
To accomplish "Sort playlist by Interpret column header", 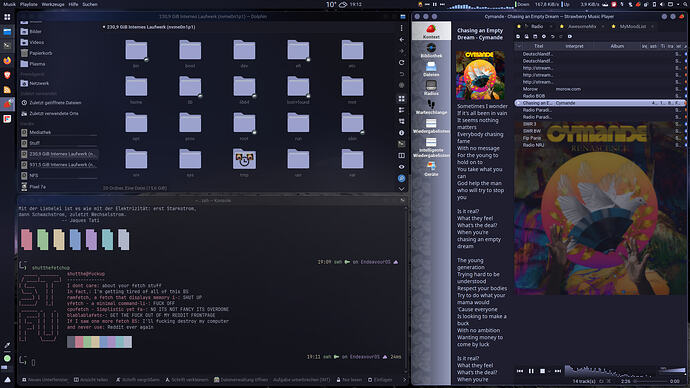I will point(574,46).
